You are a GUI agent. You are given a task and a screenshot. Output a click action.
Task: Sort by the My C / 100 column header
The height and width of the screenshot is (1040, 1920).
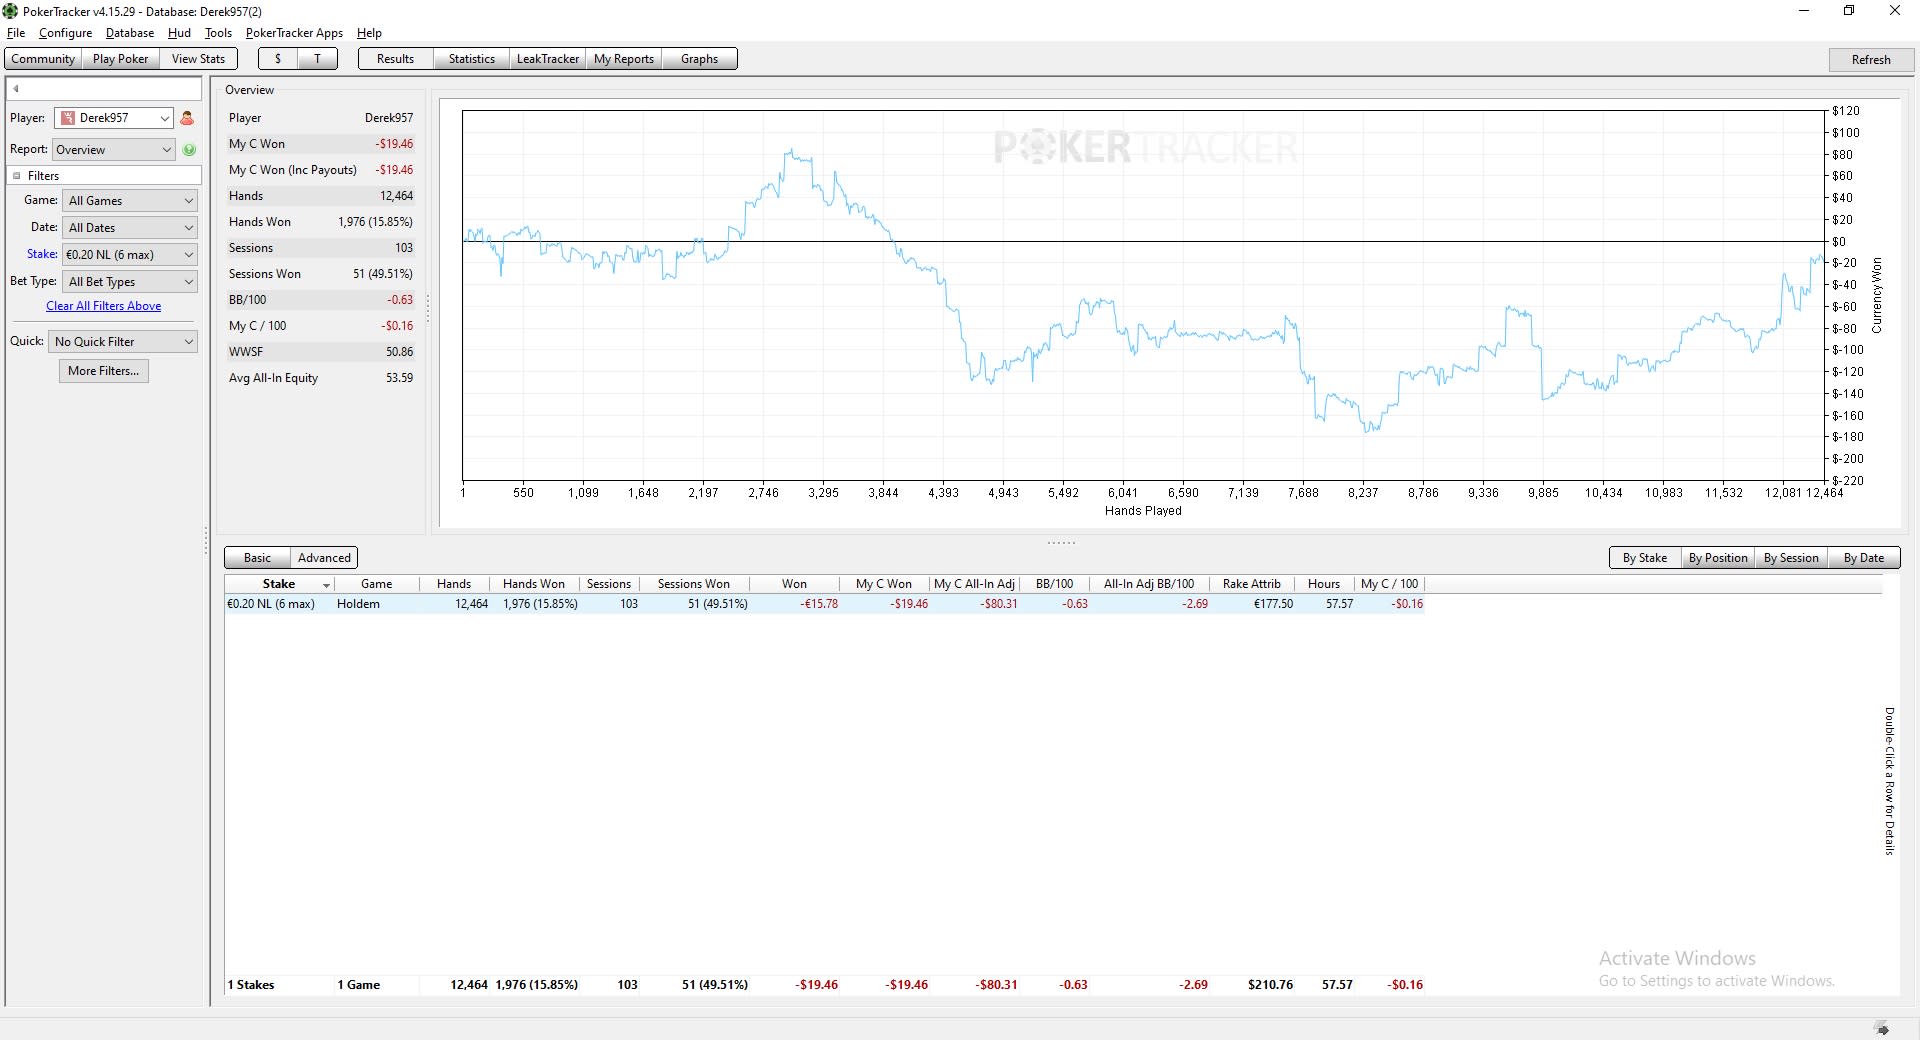coord(1389,584)
